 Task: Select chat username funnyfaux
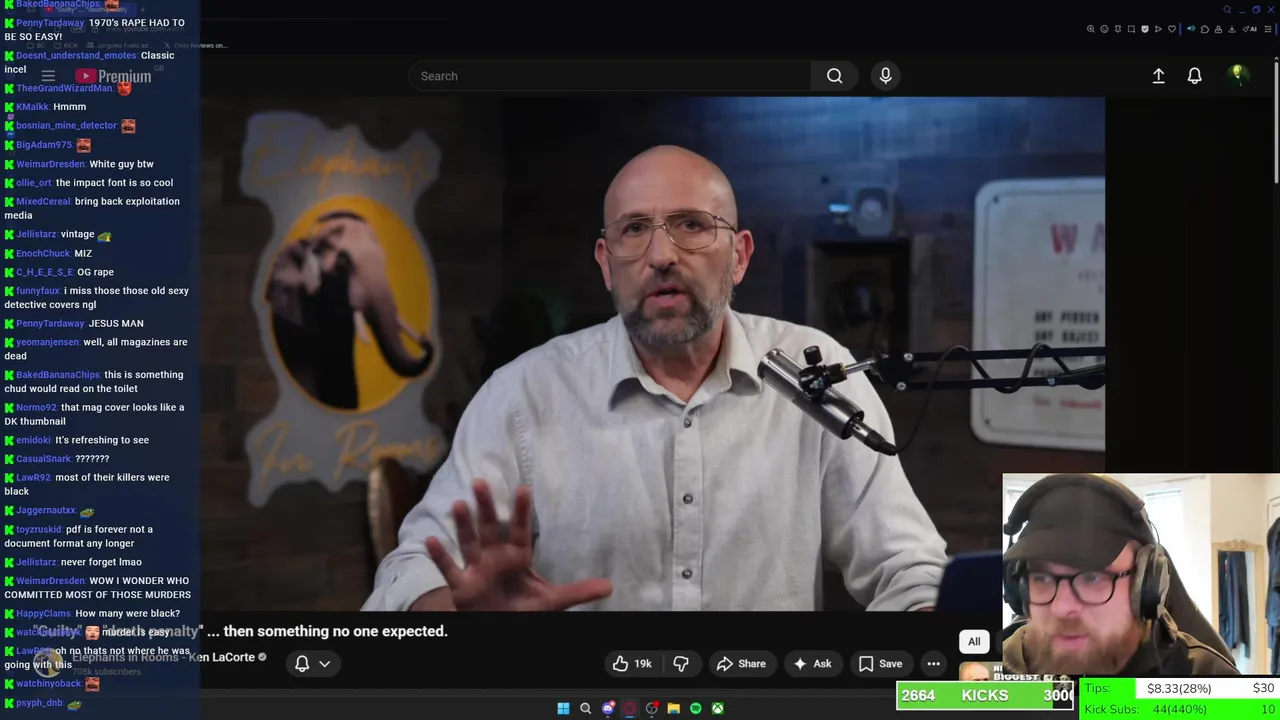tap(37, 291)
